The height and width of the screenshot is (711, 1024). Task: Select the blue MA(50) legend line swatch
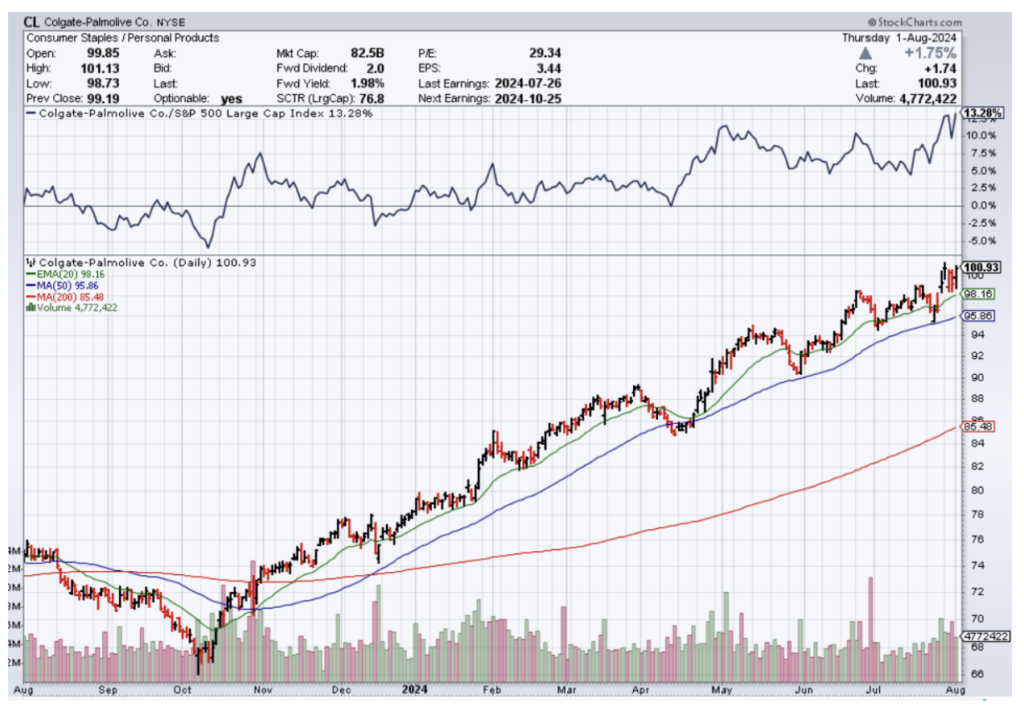tap(31, 286)
